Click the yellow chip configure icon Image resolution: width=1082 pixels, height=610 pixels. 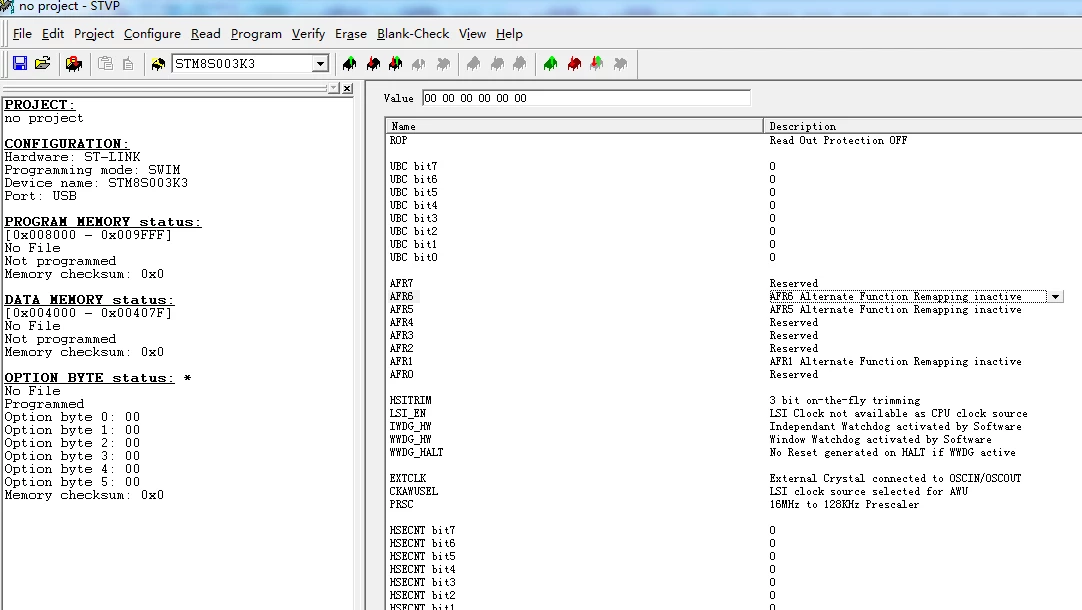[158, 64]
